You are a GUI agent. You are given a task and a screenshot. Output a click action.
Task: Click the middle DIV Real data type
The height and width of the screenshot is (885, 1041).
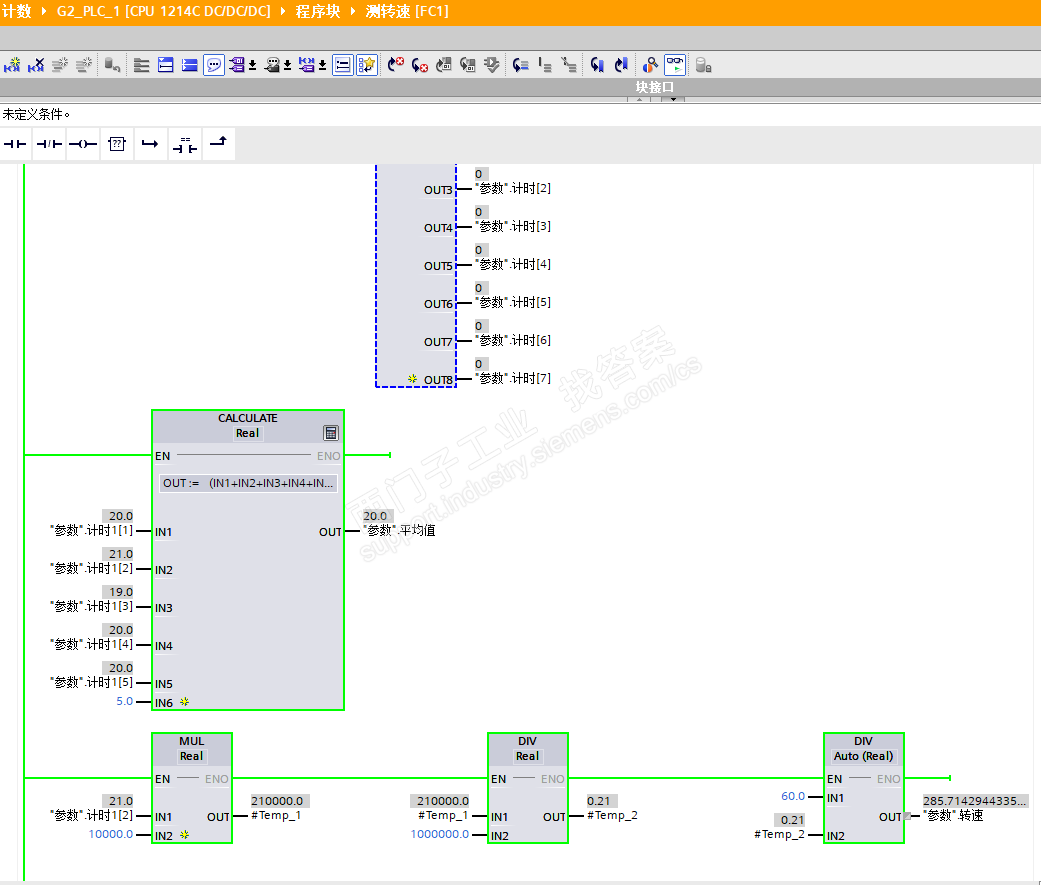[x=527, y=756]
